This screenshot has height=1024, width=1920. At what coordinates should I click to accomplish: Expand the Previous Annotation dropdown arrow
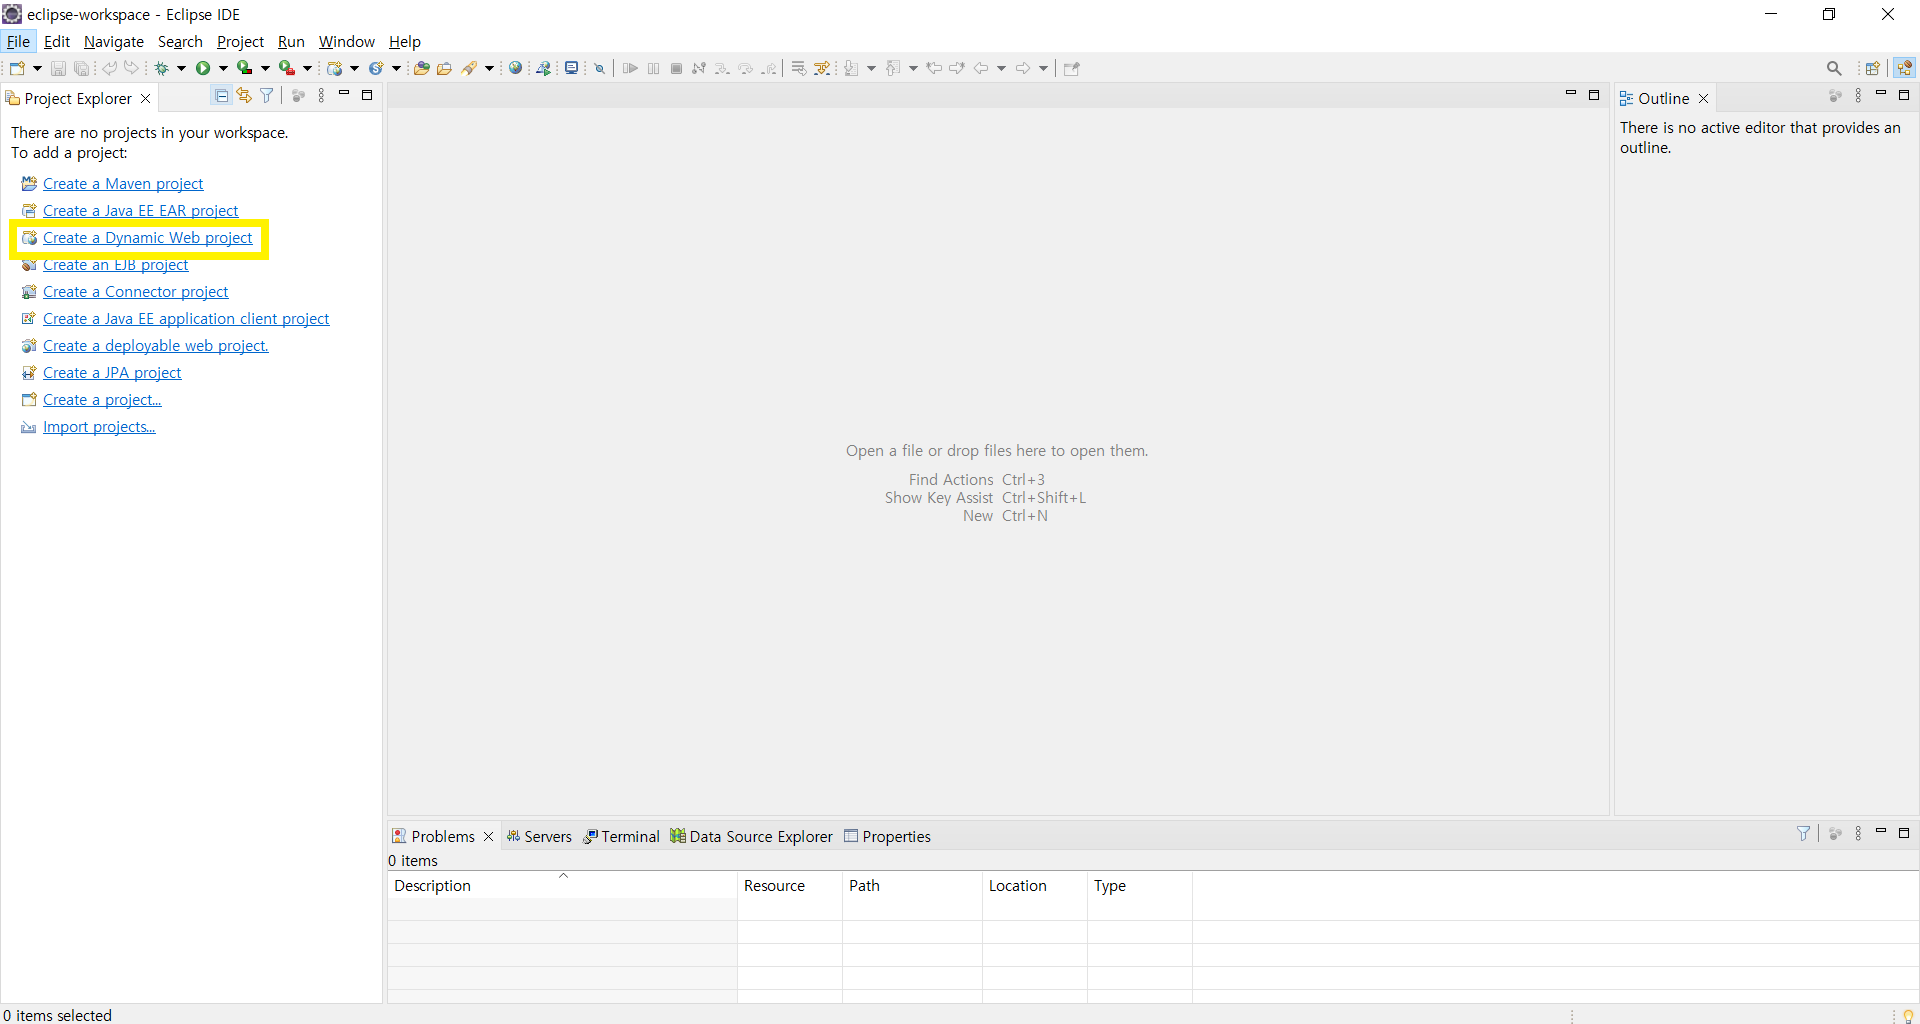[914, 68]
